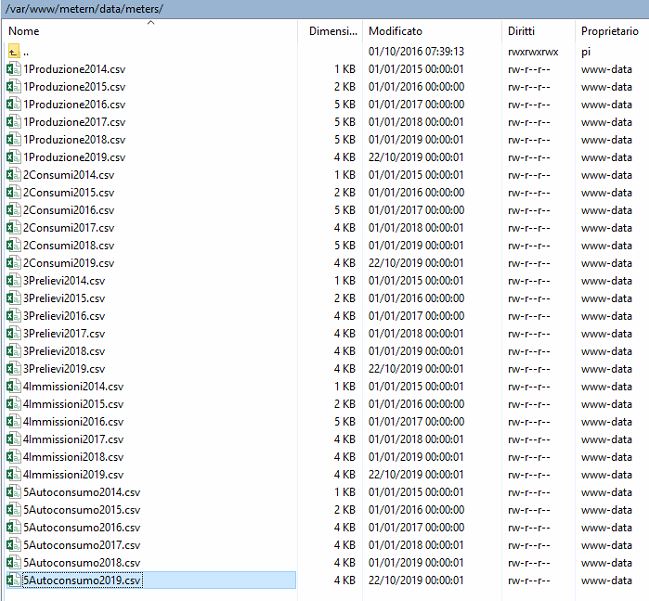Click the 3Prelievi2014.csv file icon
This screenshot has width=649, height=601.
click(14, 281)
